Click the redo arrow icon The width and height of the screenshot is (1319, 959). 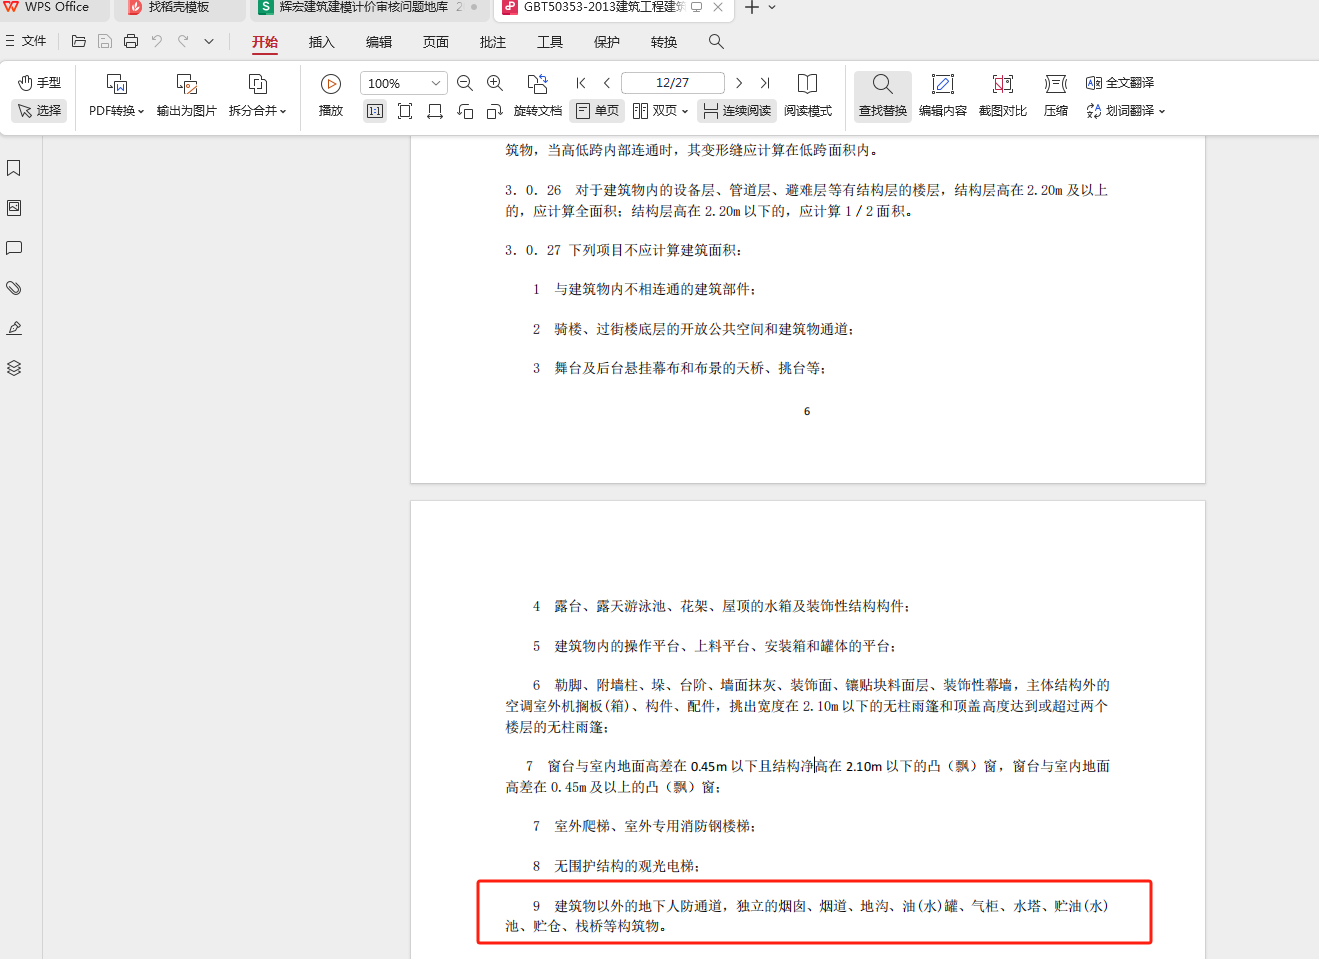(183, 41)
